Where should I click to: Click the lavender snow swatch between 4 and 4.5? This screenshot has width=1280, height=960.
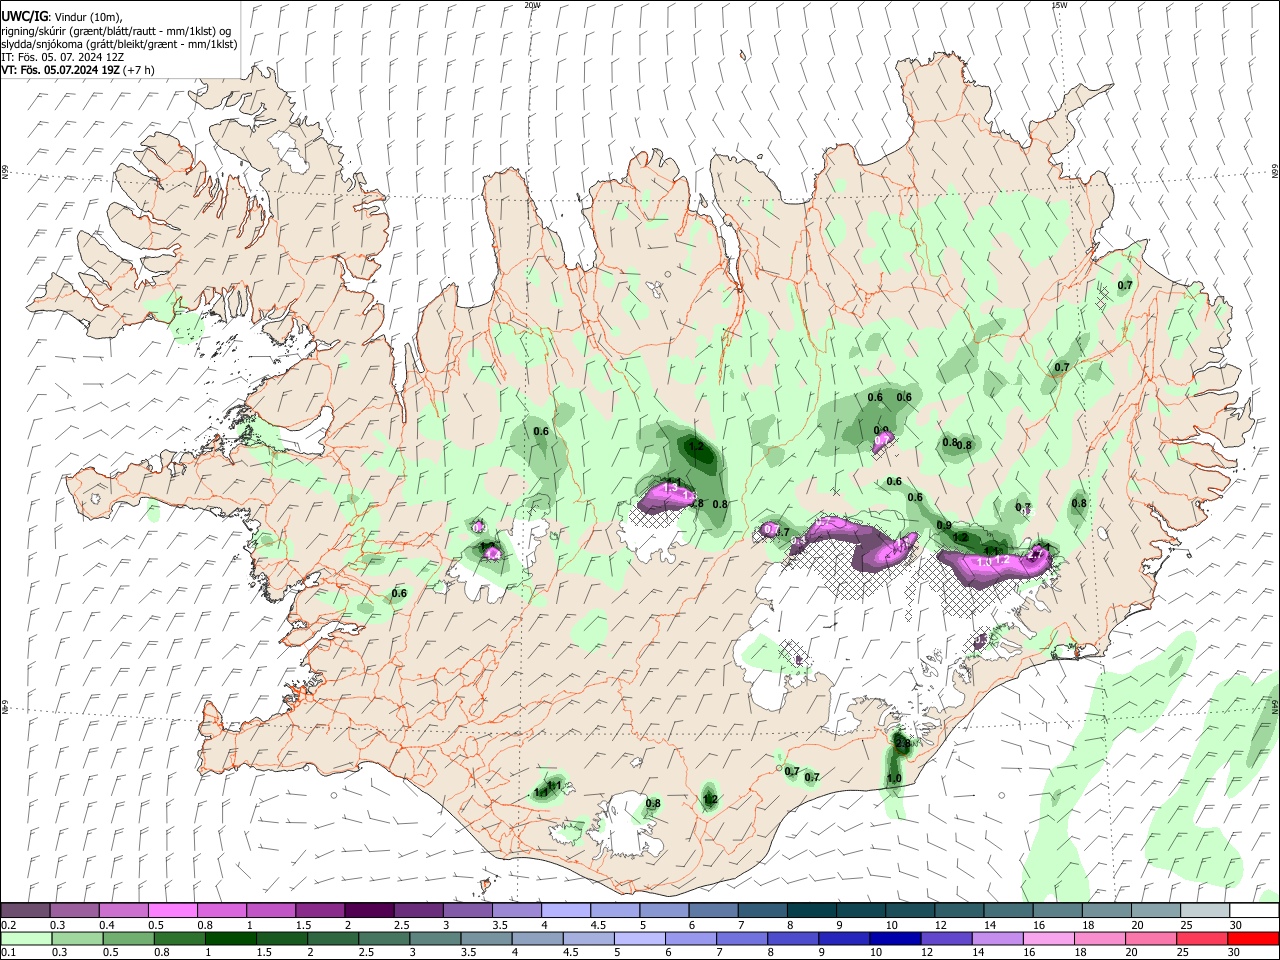point(565,910)
